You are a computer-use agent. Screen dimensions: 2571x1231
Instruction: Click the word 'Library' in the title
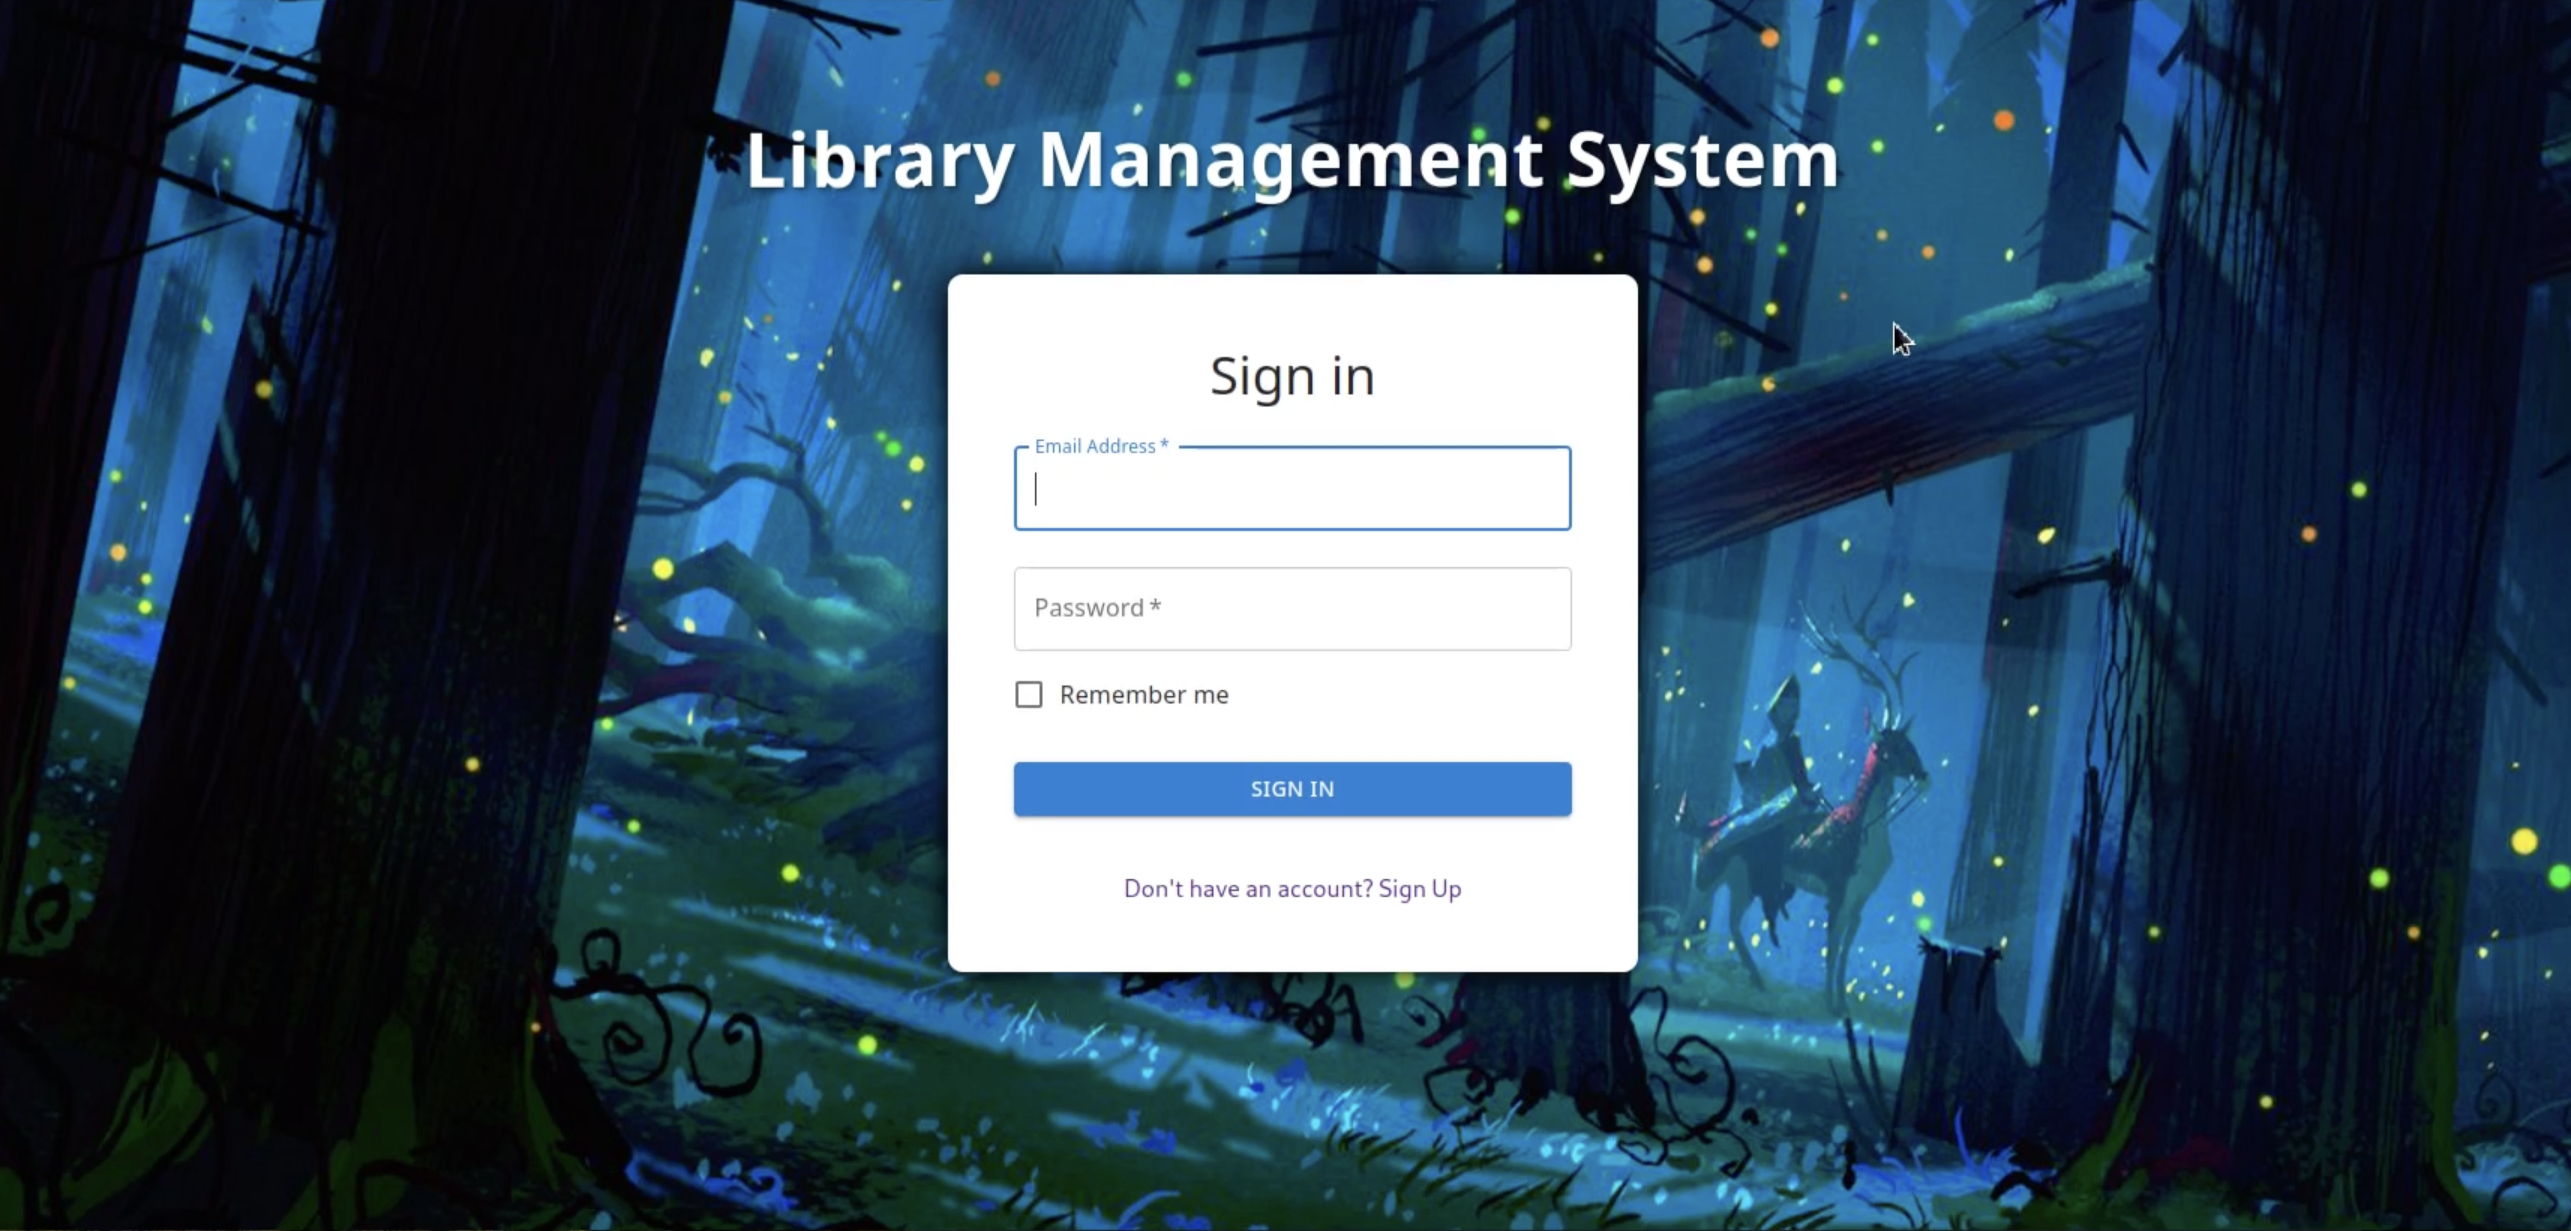[880, 159]
